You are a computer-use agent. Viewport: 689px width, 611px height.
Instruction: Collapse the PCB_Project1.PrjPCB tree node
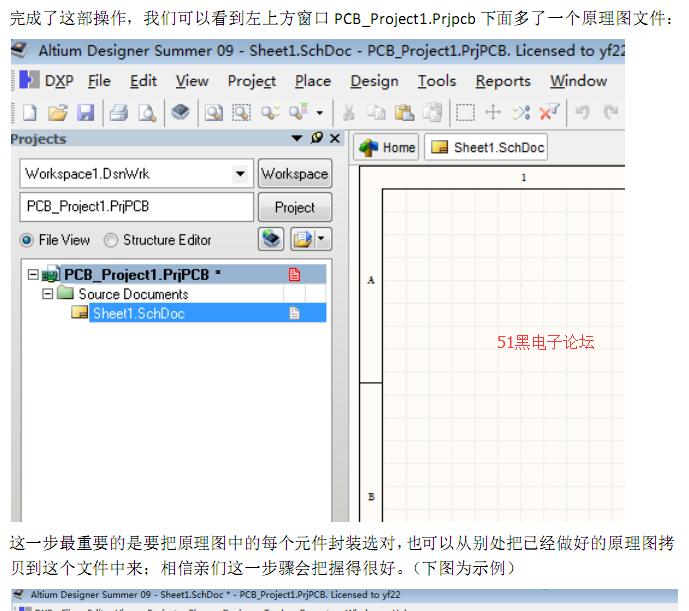[x=33, y=275]
